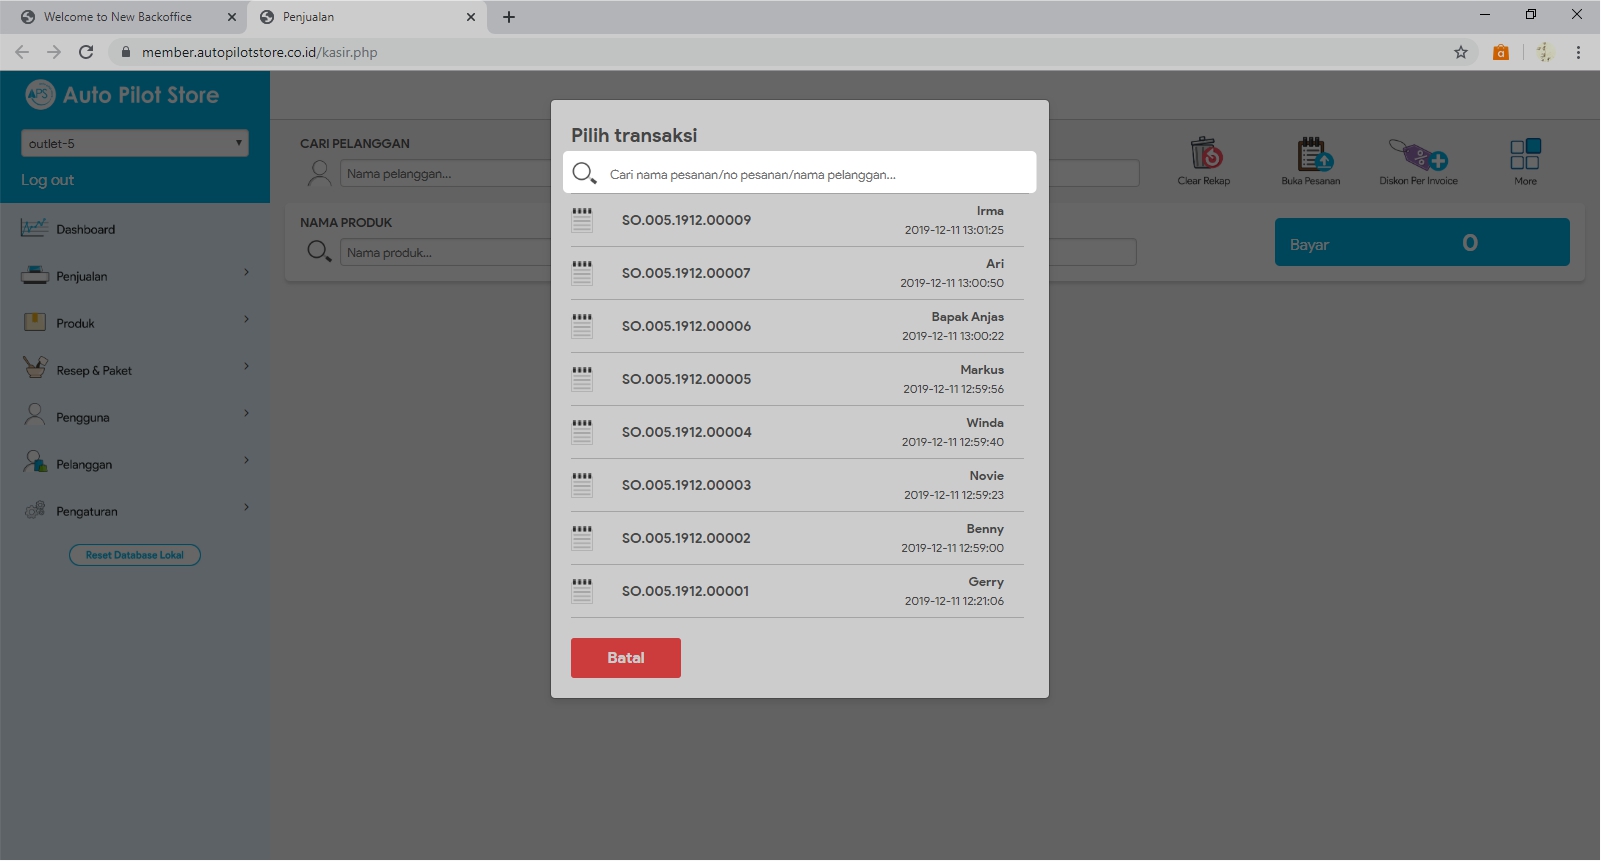The height and width of the screenshot is (861, 1601).
Task: Open the Produk menu item
Action: point(76,323)
